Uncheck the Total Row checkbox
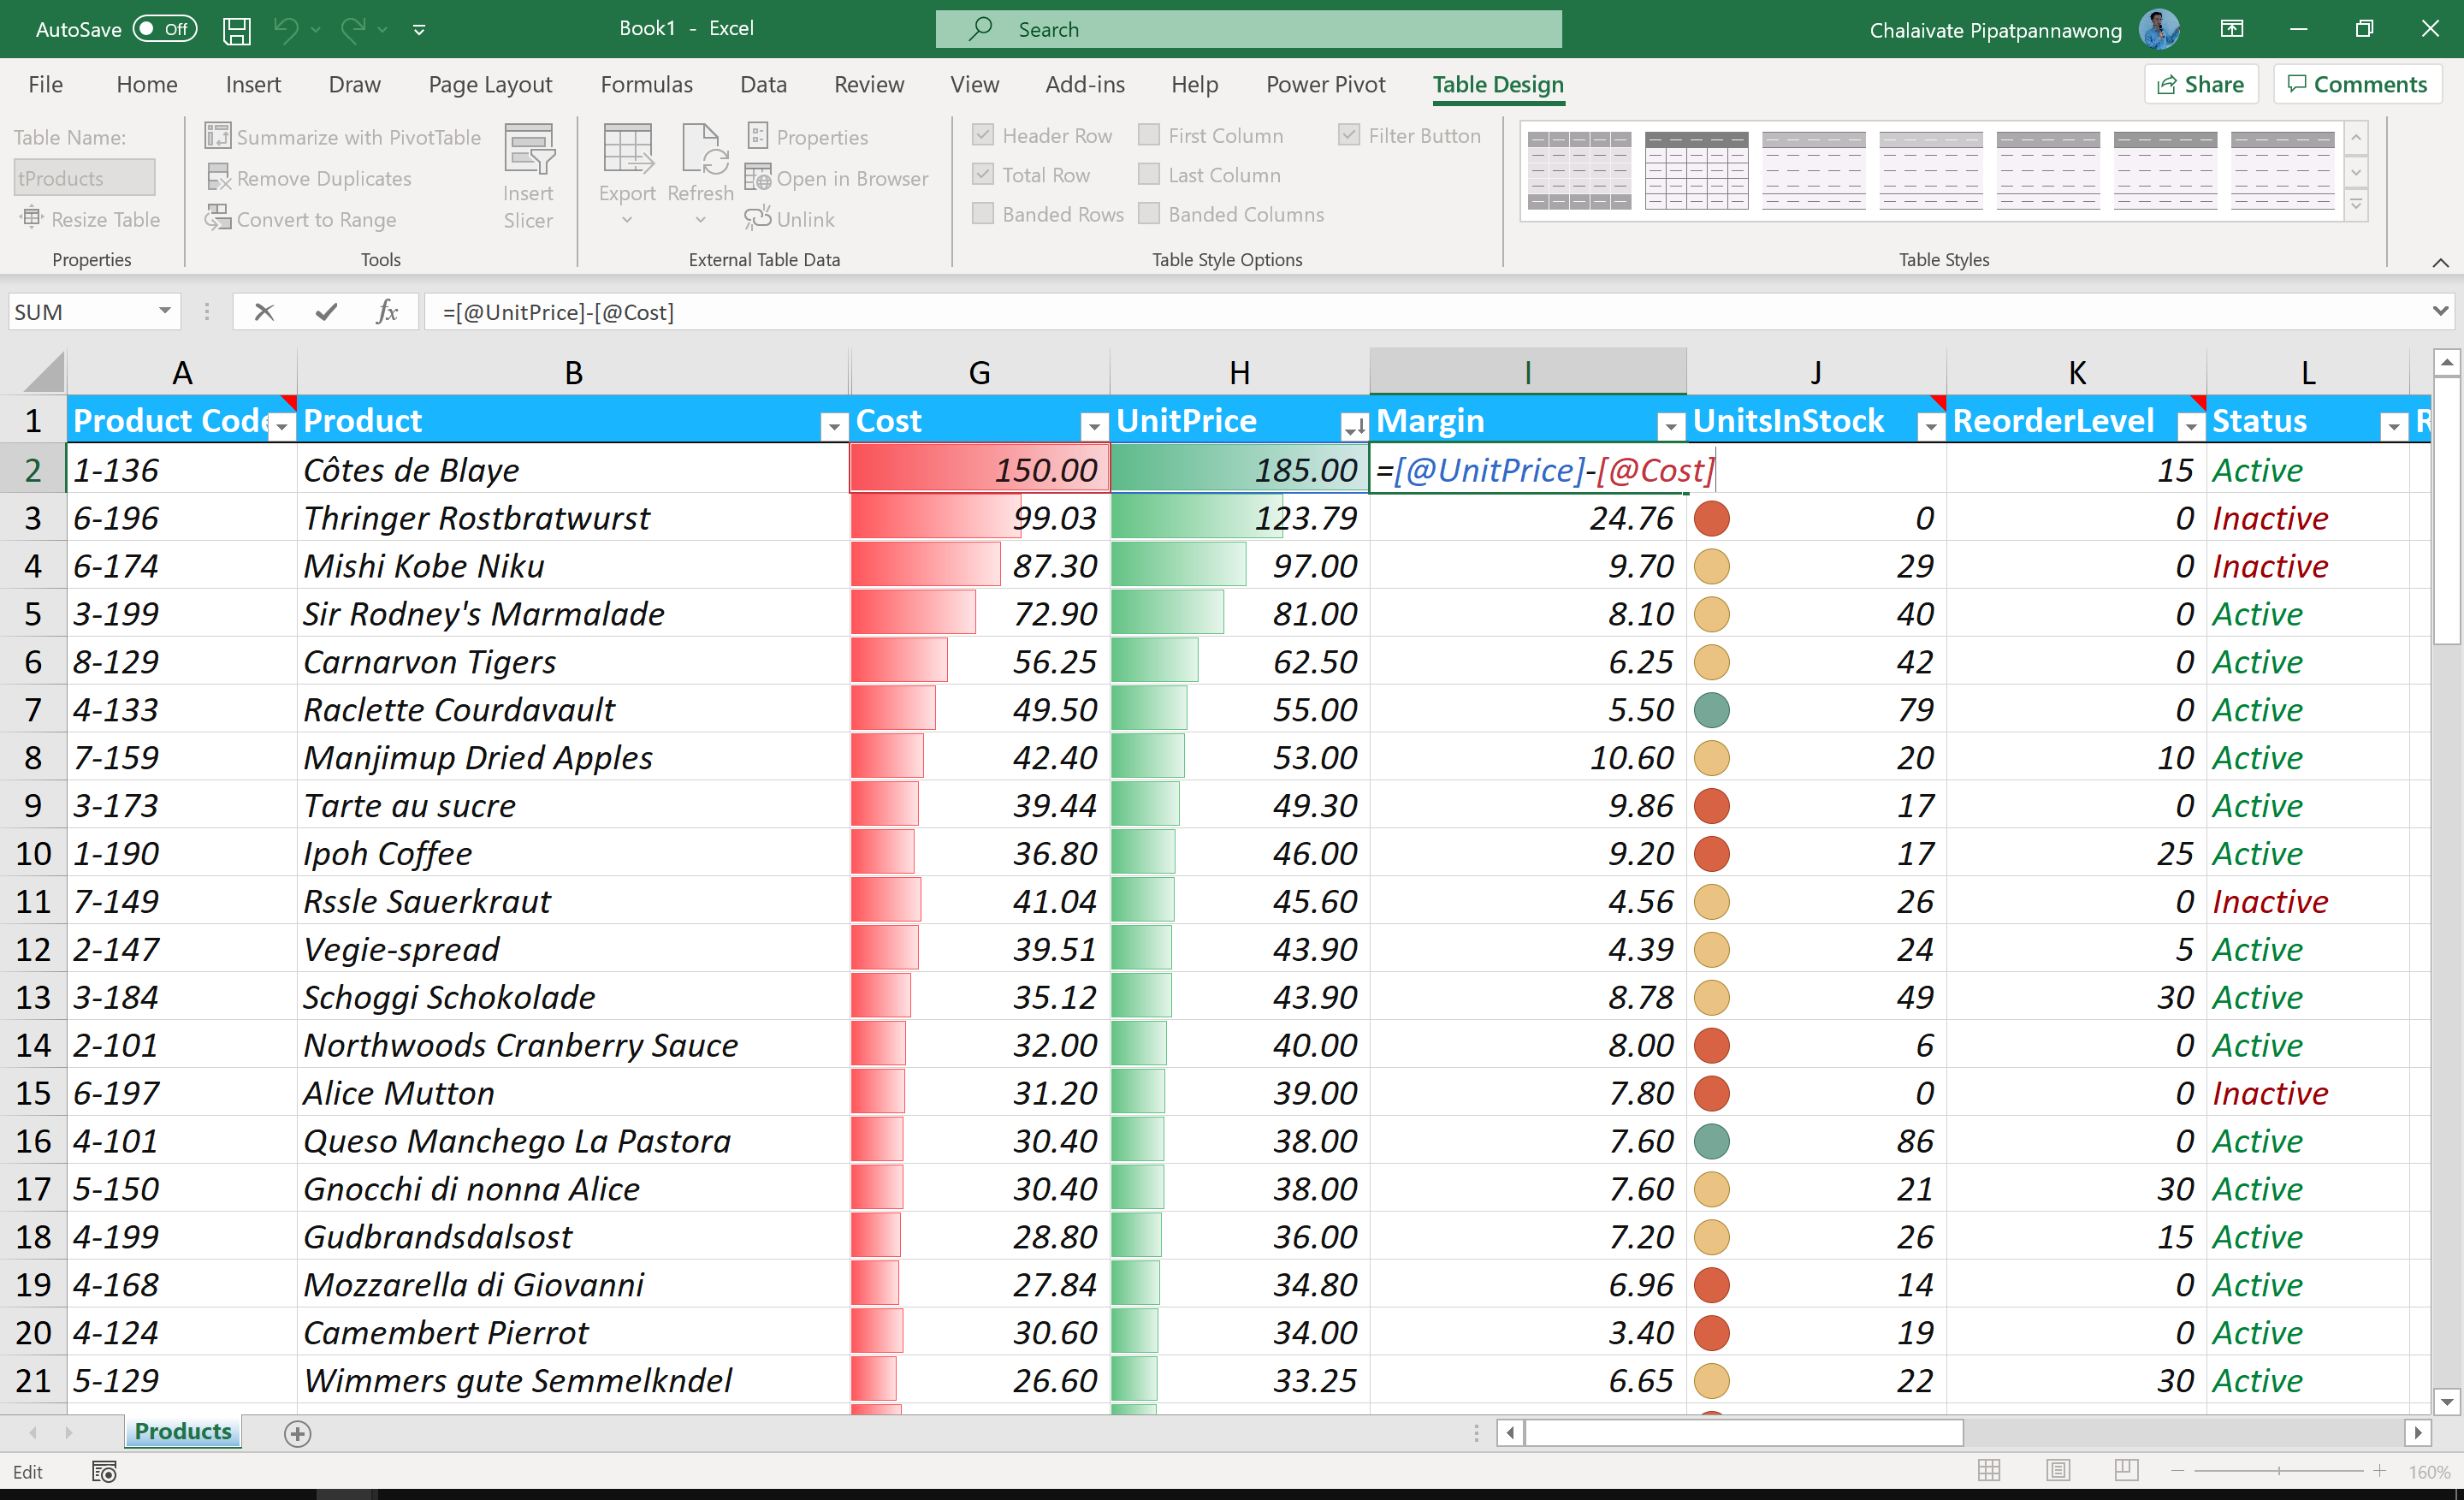This screenshot has width=2464, height=1500. pos(983,175)
